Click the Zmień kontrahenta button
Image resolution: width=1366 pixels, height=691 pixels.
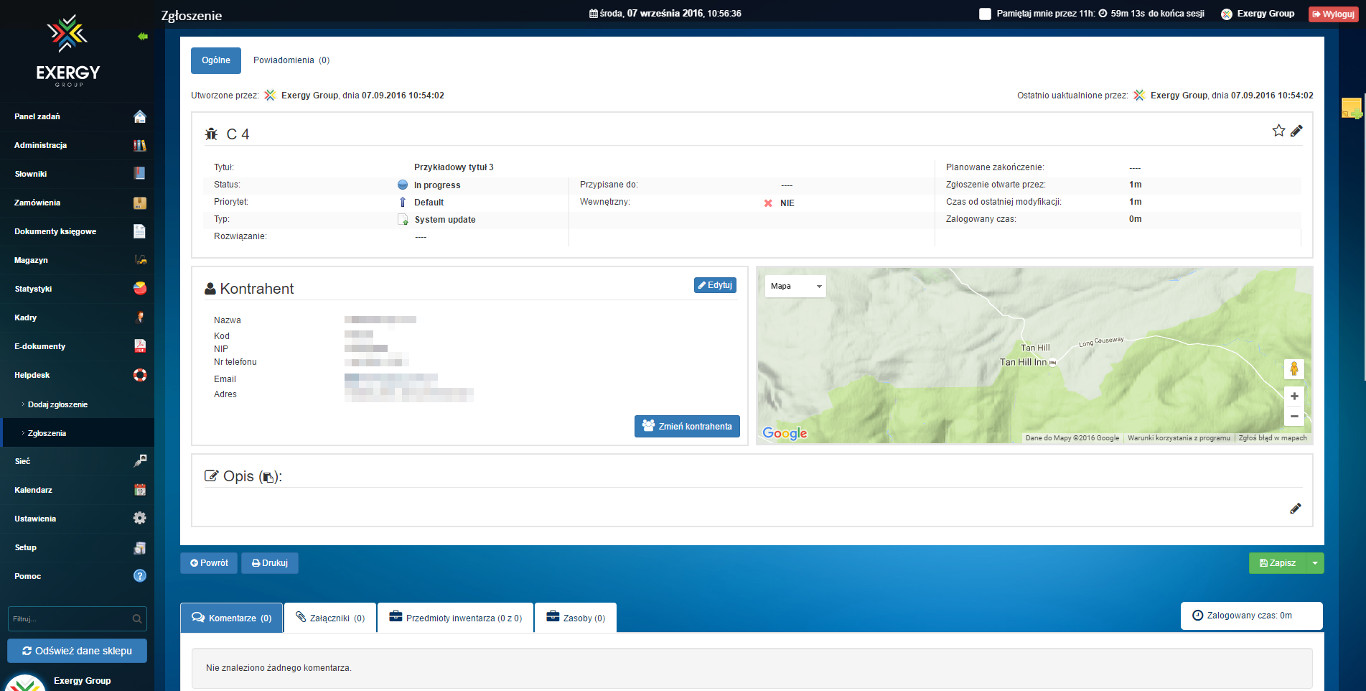point(687,426)
